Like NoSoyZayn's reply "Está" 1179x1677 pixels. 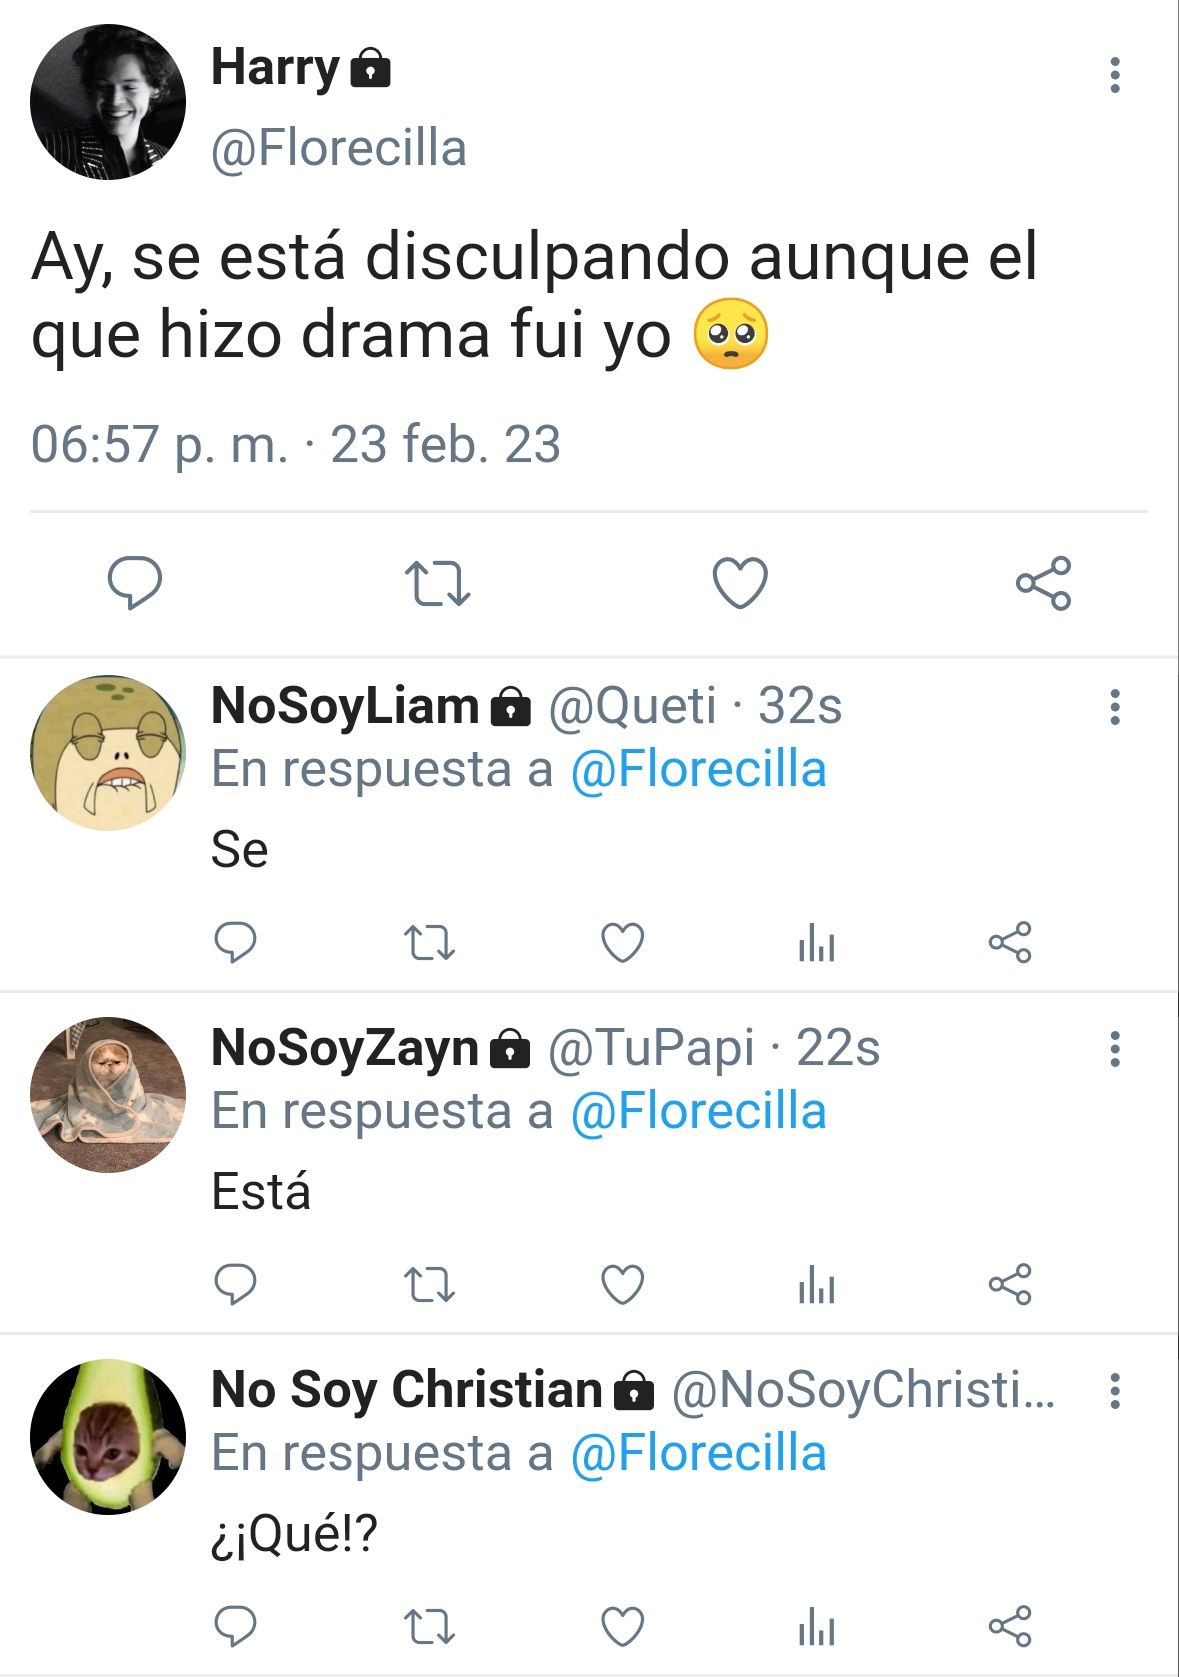(622, 1284)
